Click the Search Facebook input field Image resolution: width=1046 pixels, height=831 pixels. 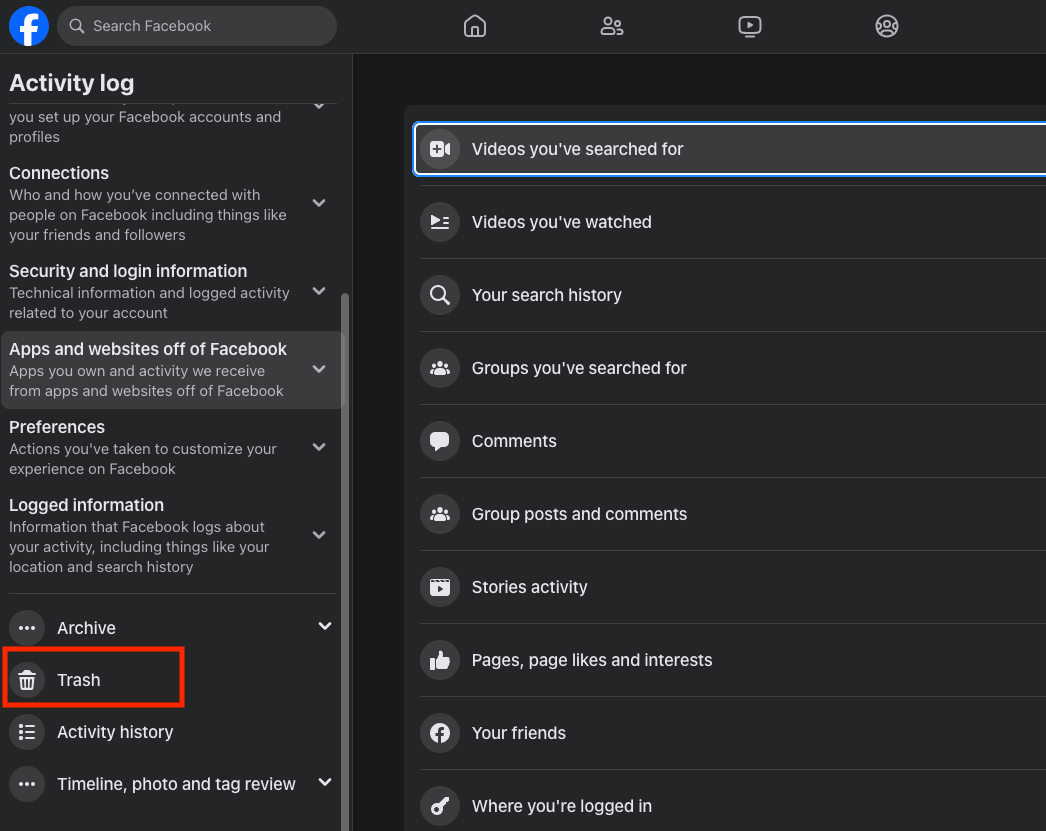point(207,26)
